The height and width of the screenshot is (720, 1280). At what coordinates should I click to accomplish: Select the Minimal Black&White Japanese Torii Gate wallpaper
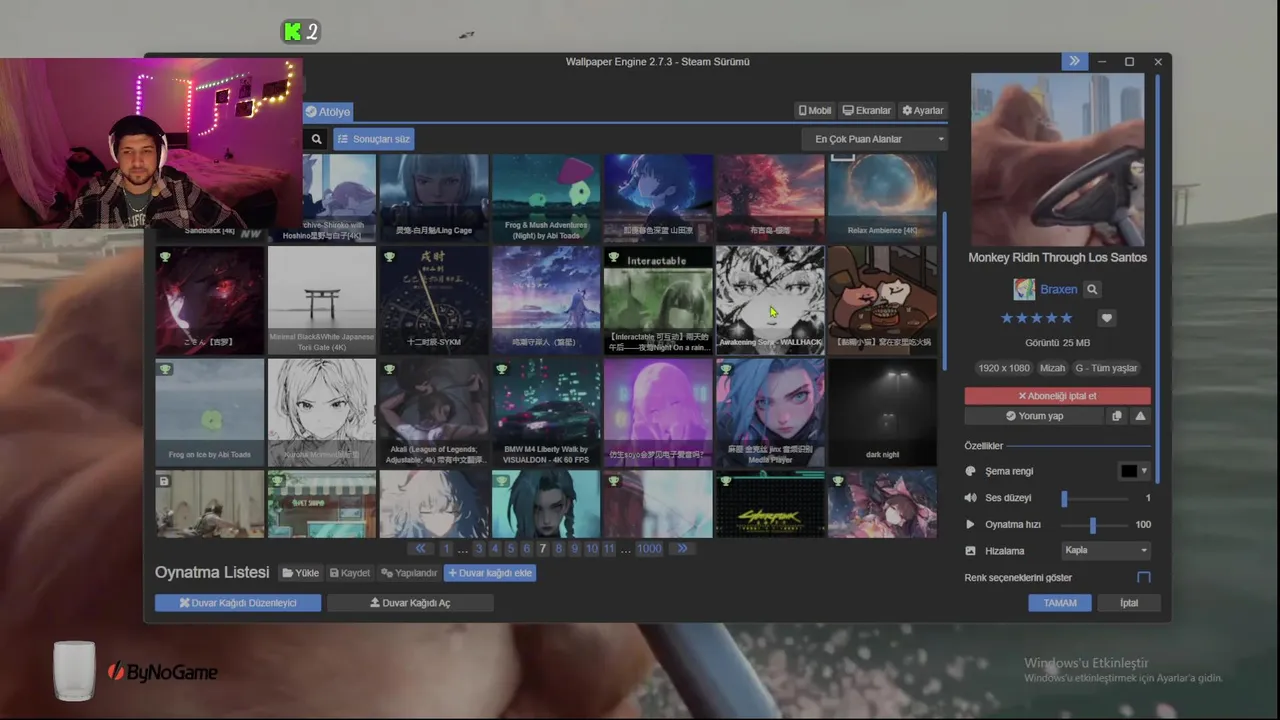(x=322, y=300)
